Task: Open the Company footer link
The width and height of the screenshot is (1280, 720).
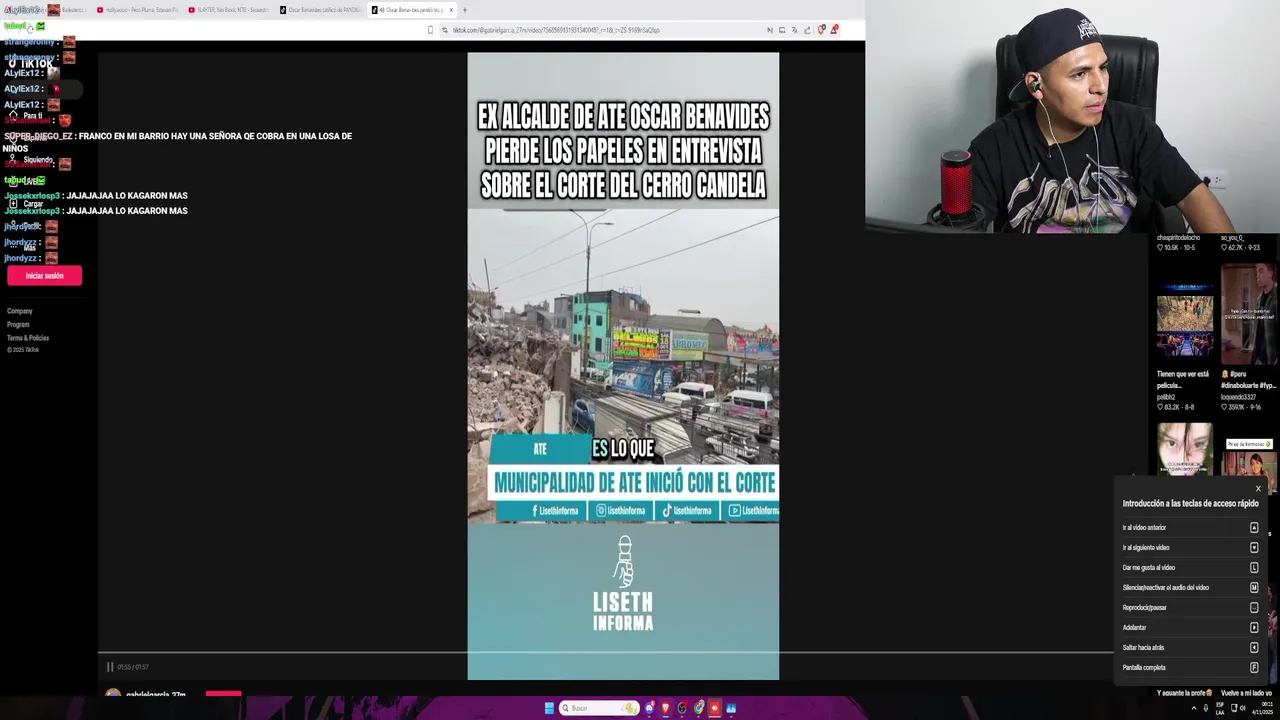Action: tap(20, 311)
